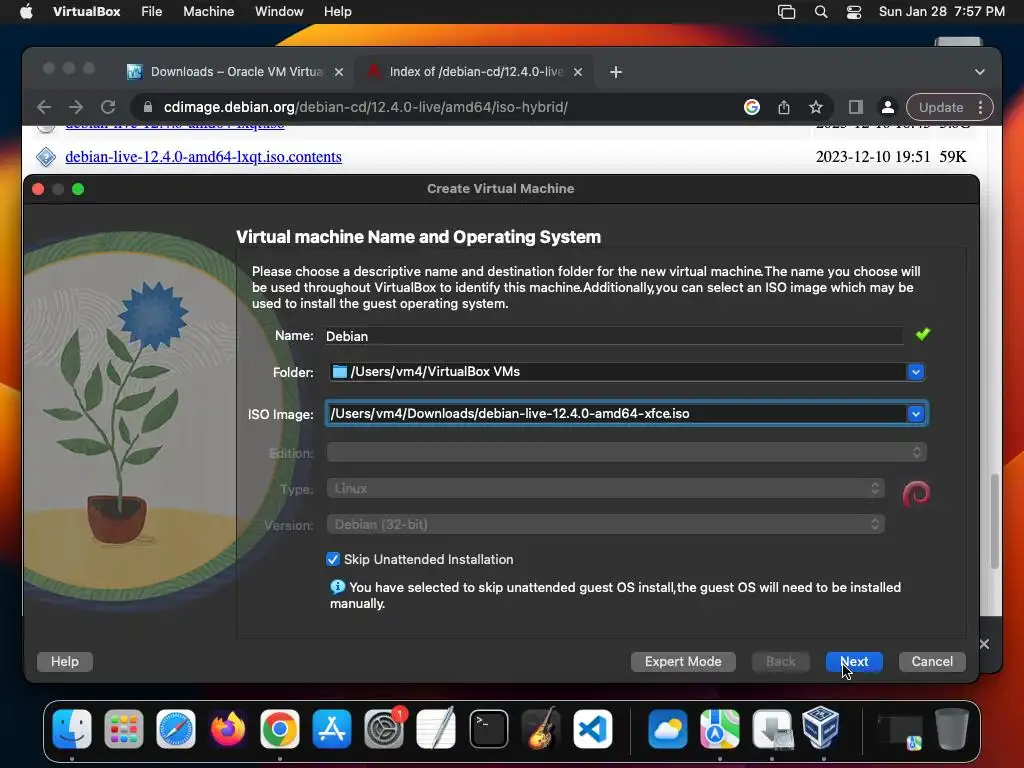Viewport: 1024px width, 768px height.
Task: Cancel the Create Virtual Machine wizard
Action: pos(932,662)
